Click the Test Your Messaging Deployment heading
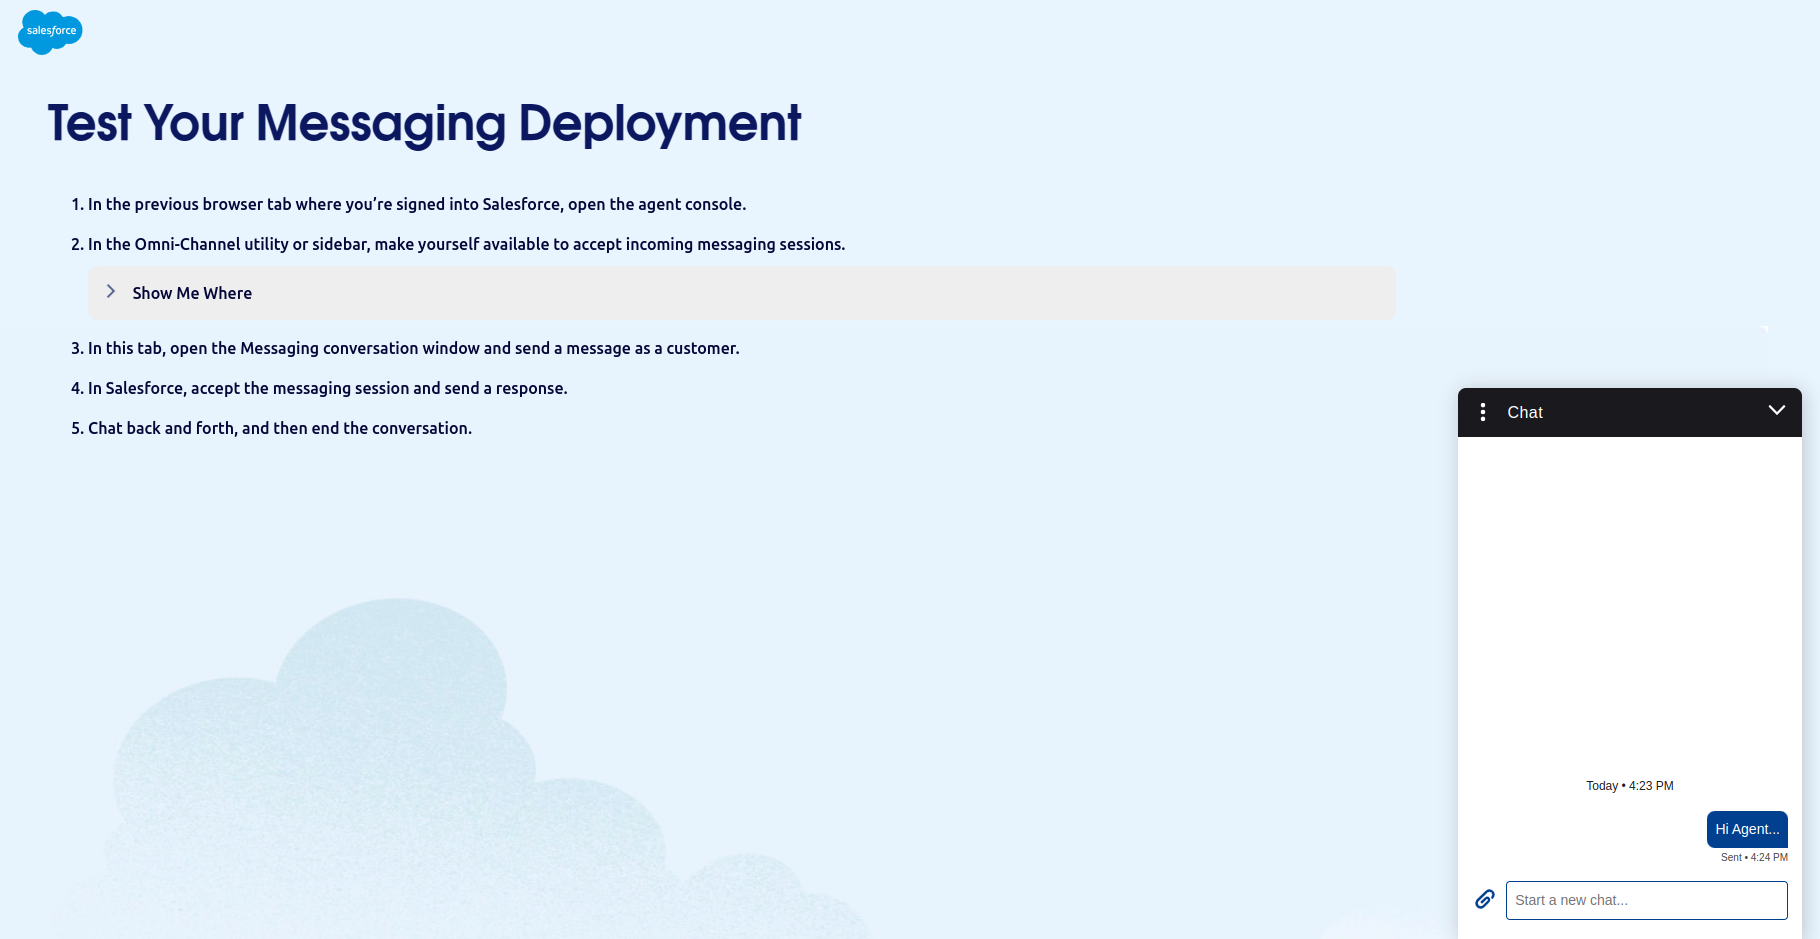 click(x=424, y=124)
